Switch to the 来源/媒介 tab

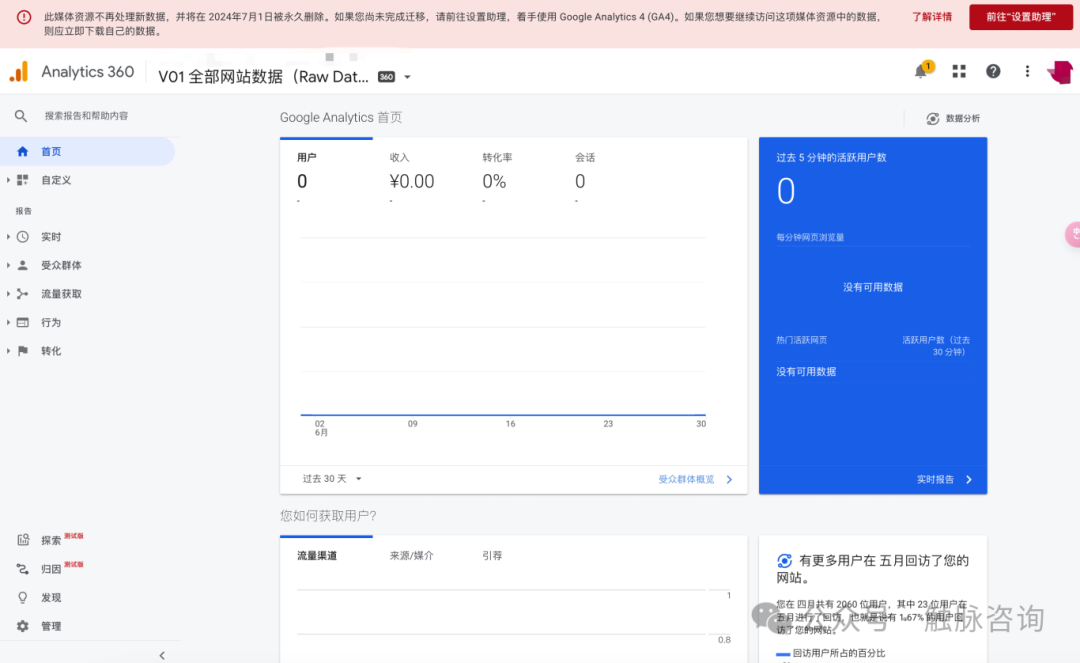[x=411, y=556]
